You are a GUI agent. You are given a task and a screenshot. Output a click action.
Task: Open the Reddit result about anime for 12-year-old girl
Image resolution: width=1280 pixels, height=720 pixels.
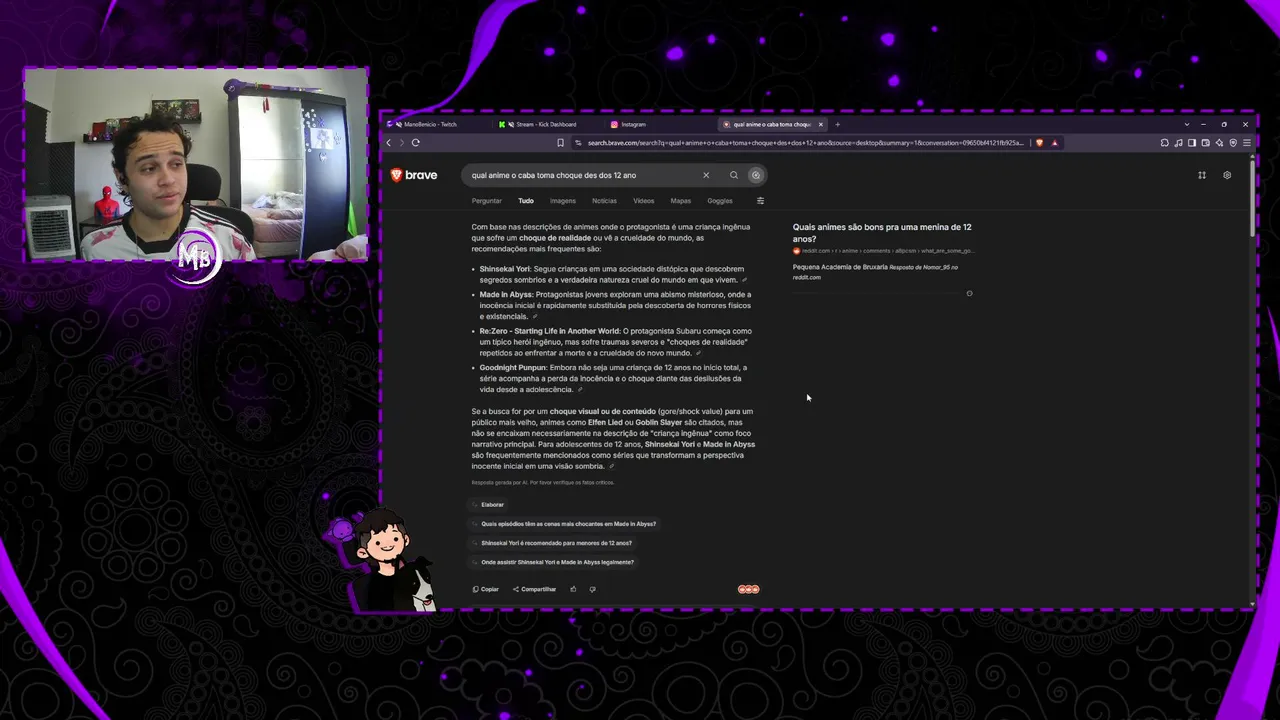[x=882, y=233]
